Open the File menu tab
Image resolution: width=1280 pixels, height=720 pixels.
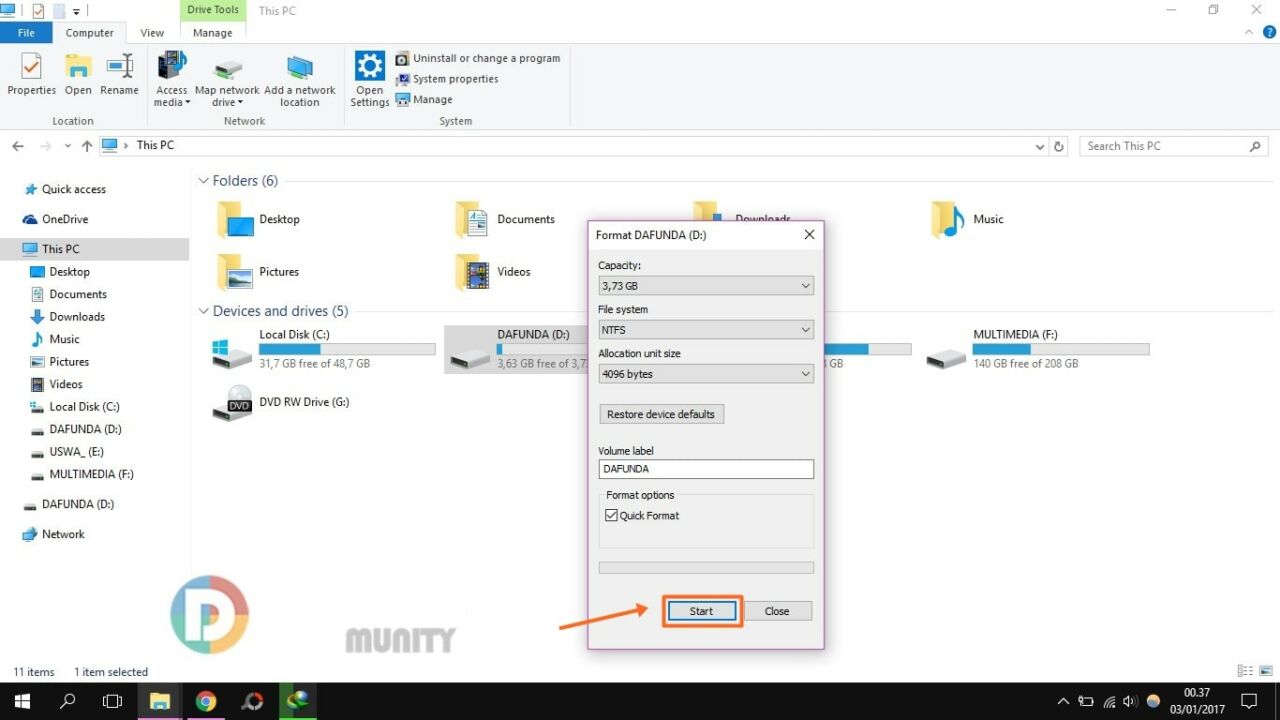click(x=26, y=33)
